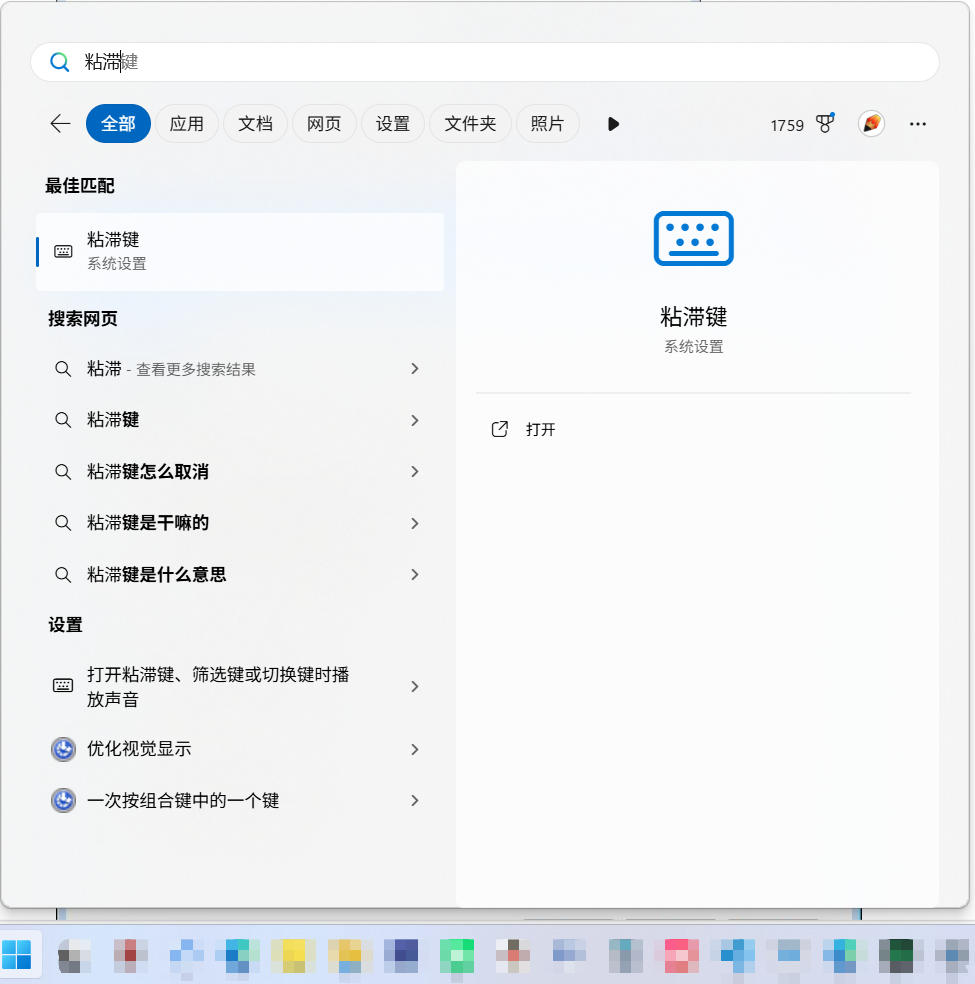975x984 pixels.
Task: Click the Windows Start button on taskbar
Action: click(17, 956)
